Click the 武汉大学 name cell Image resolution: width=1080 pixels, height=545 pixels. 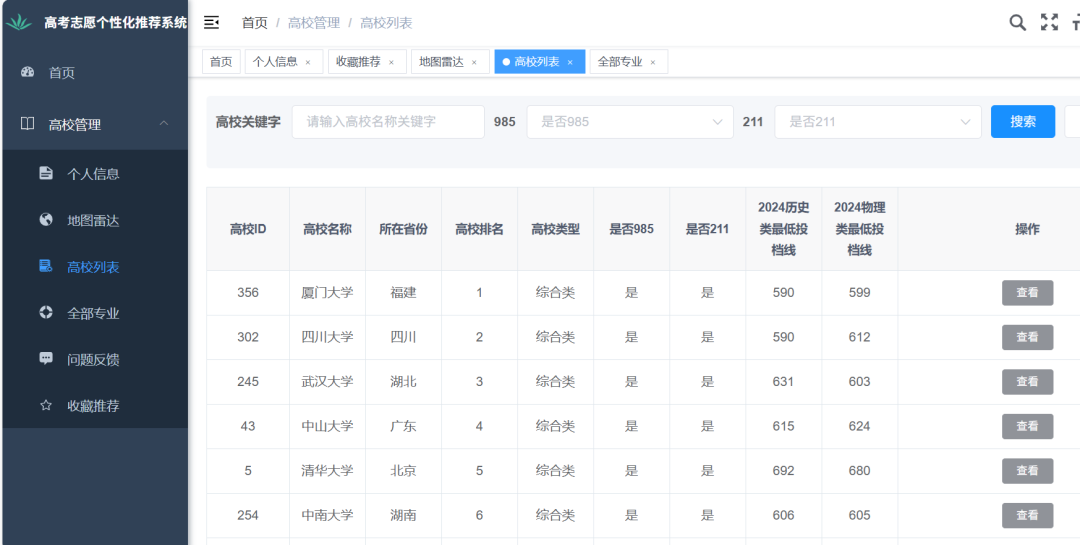pos(327,382)
